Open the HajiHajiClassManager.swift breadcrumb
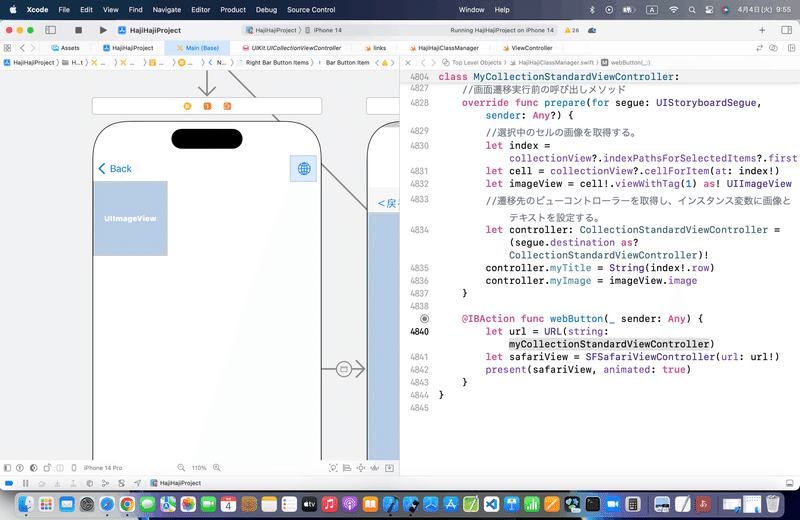The width and height of the screenshot is (800, 520). pos(552,63)
